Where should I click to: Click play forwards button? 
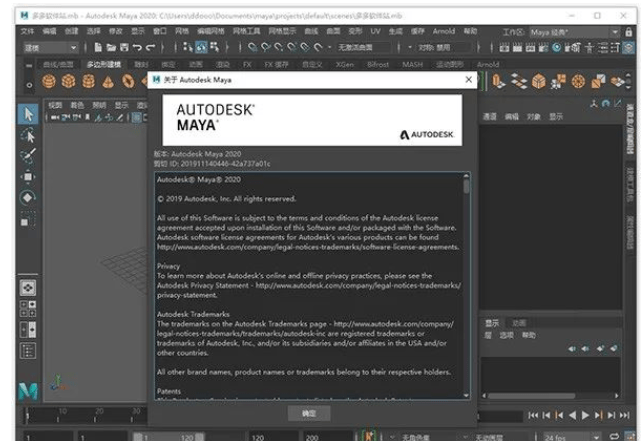(x=585, y=416)
